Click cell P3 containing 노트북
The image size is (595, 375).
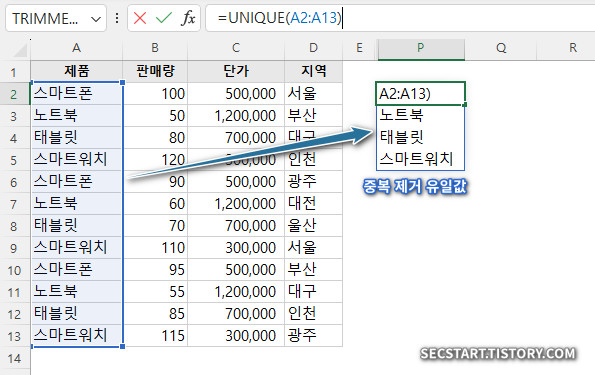tap(420, 115)
